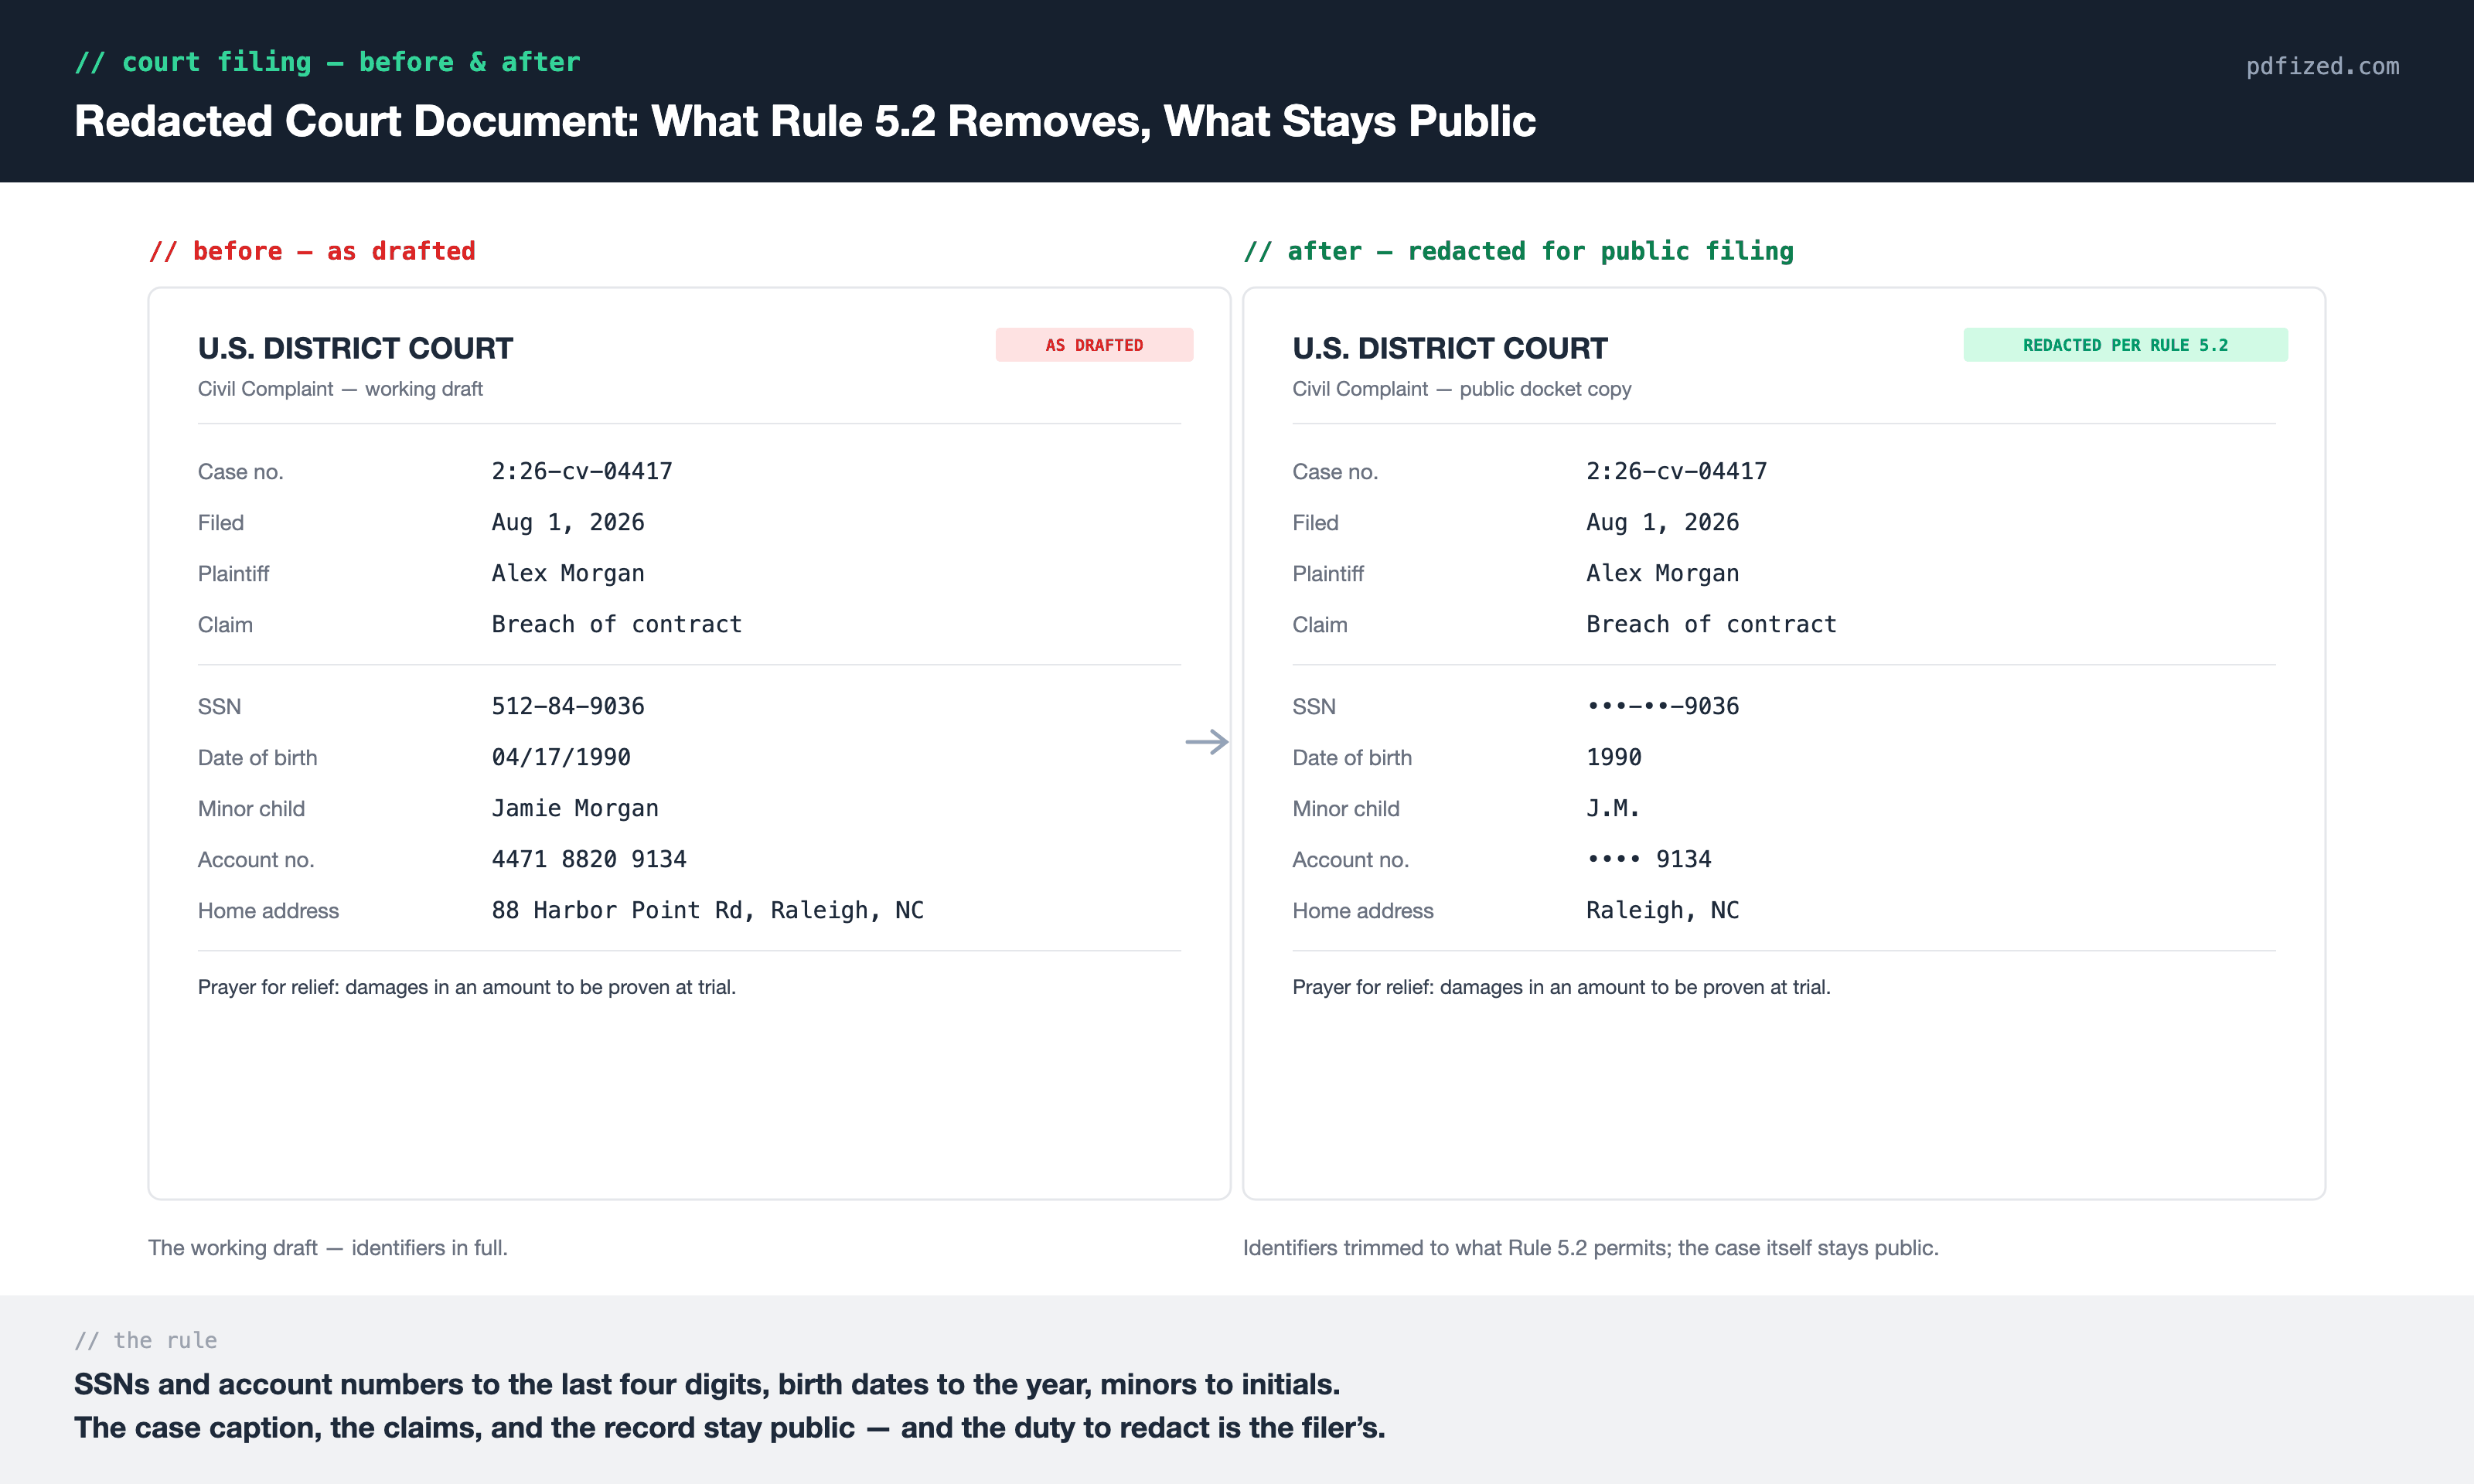Select the redacted birth year 1990
The width and height of the screenshot is (2474, 1484).
tap(1614, 757)
